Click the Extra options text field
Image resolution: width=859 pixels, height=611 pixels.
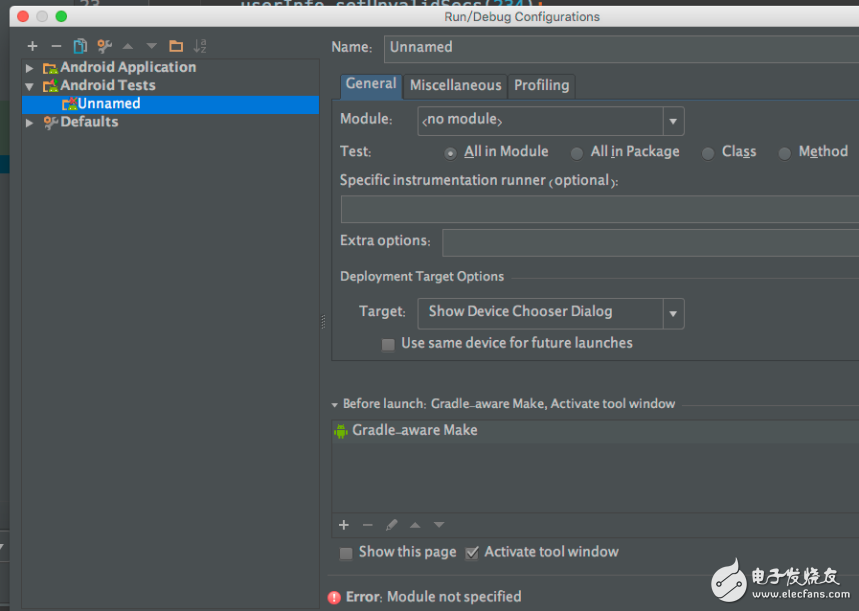click(x=650, y=242)
